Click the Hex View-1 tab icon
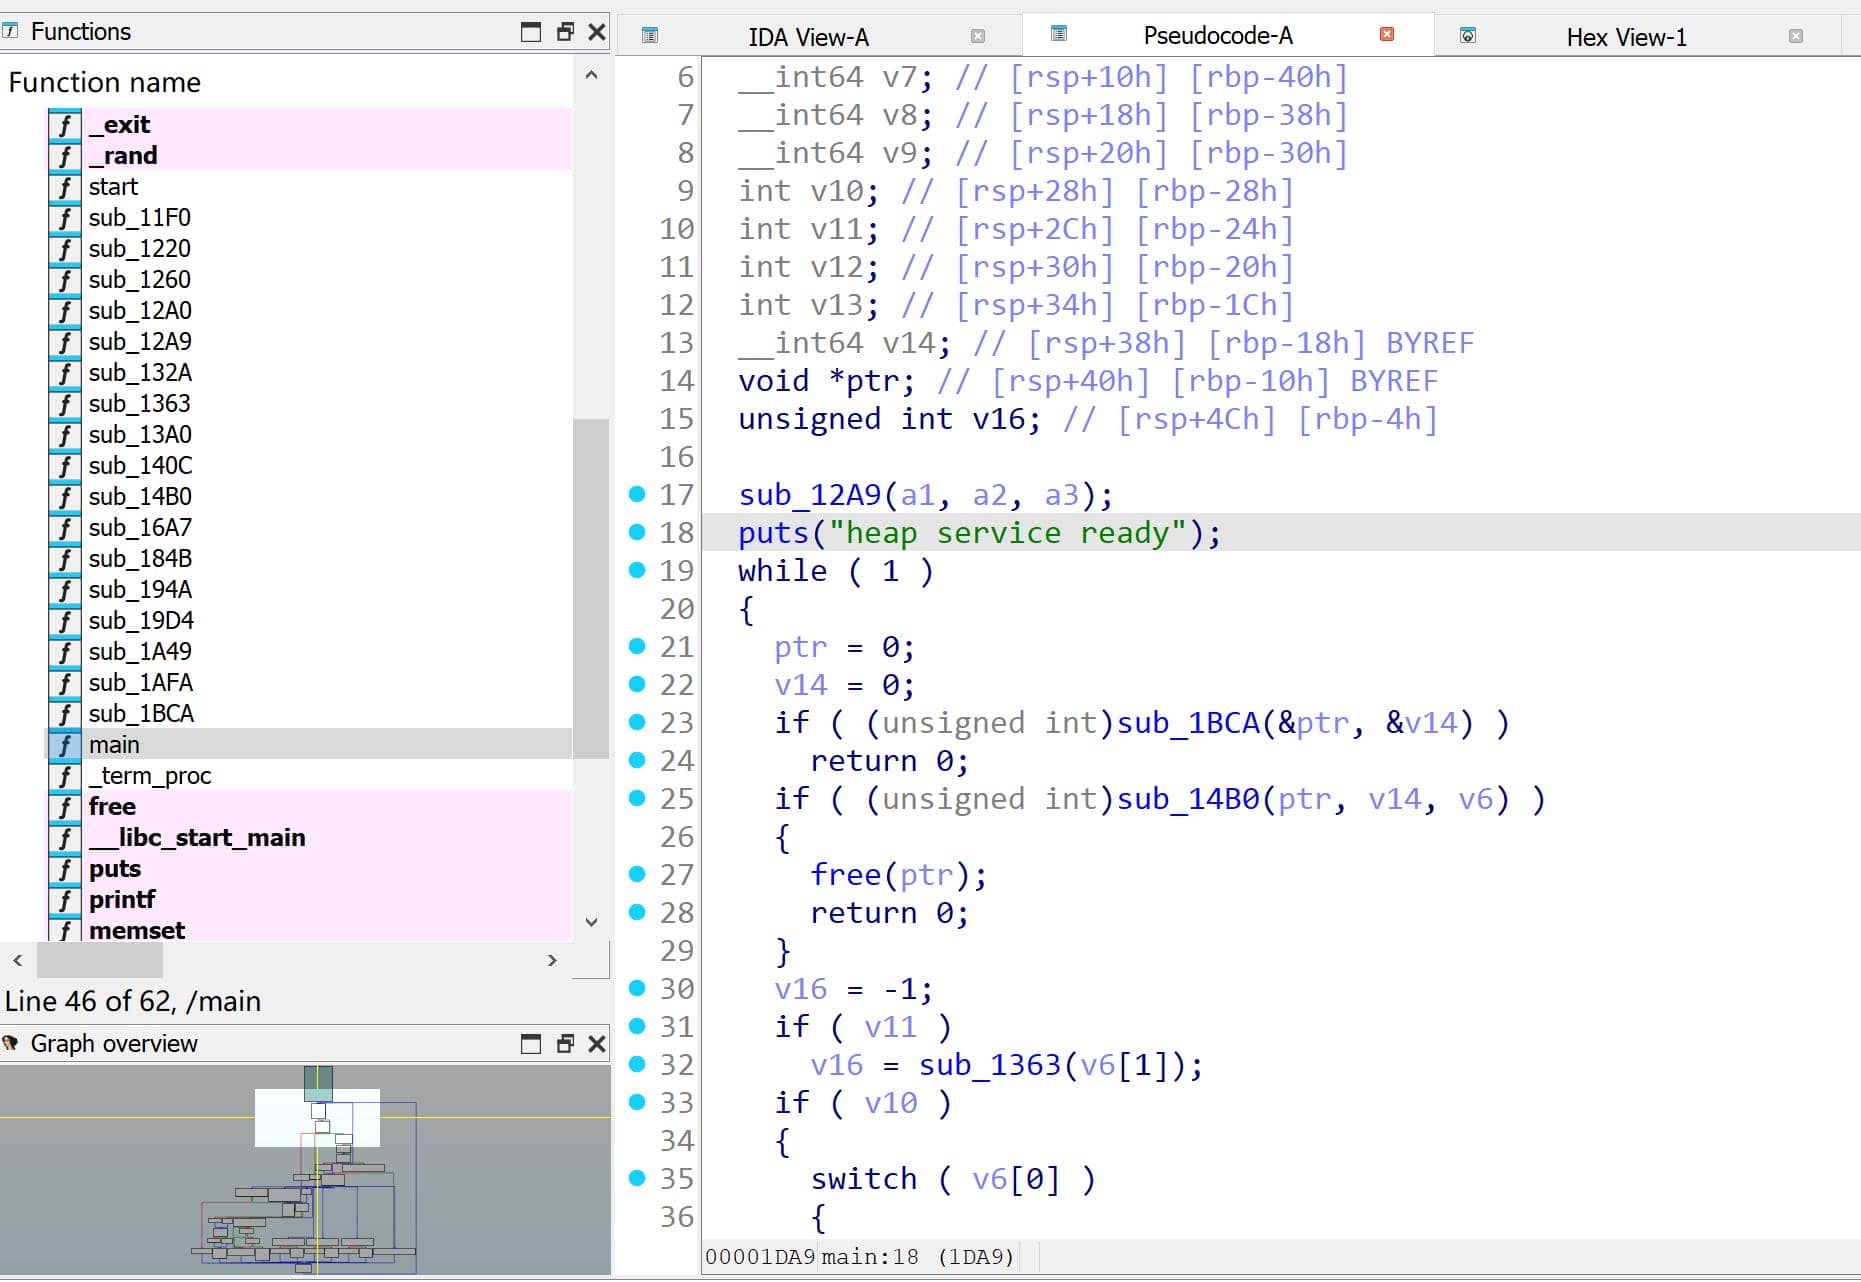 [x=1468, y=36]
